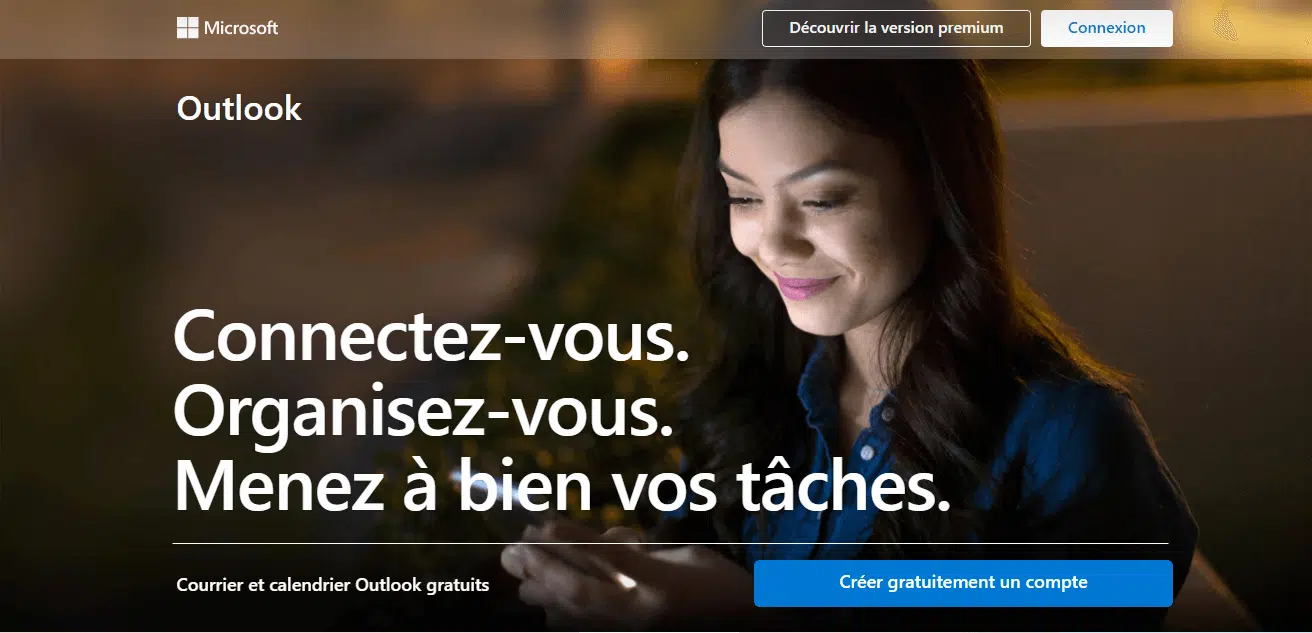Image resolution: width=1312 pixels, height=633 pixels.
Task: Click the thin white horizontal divider line
Action: click(x=670, y=543)
